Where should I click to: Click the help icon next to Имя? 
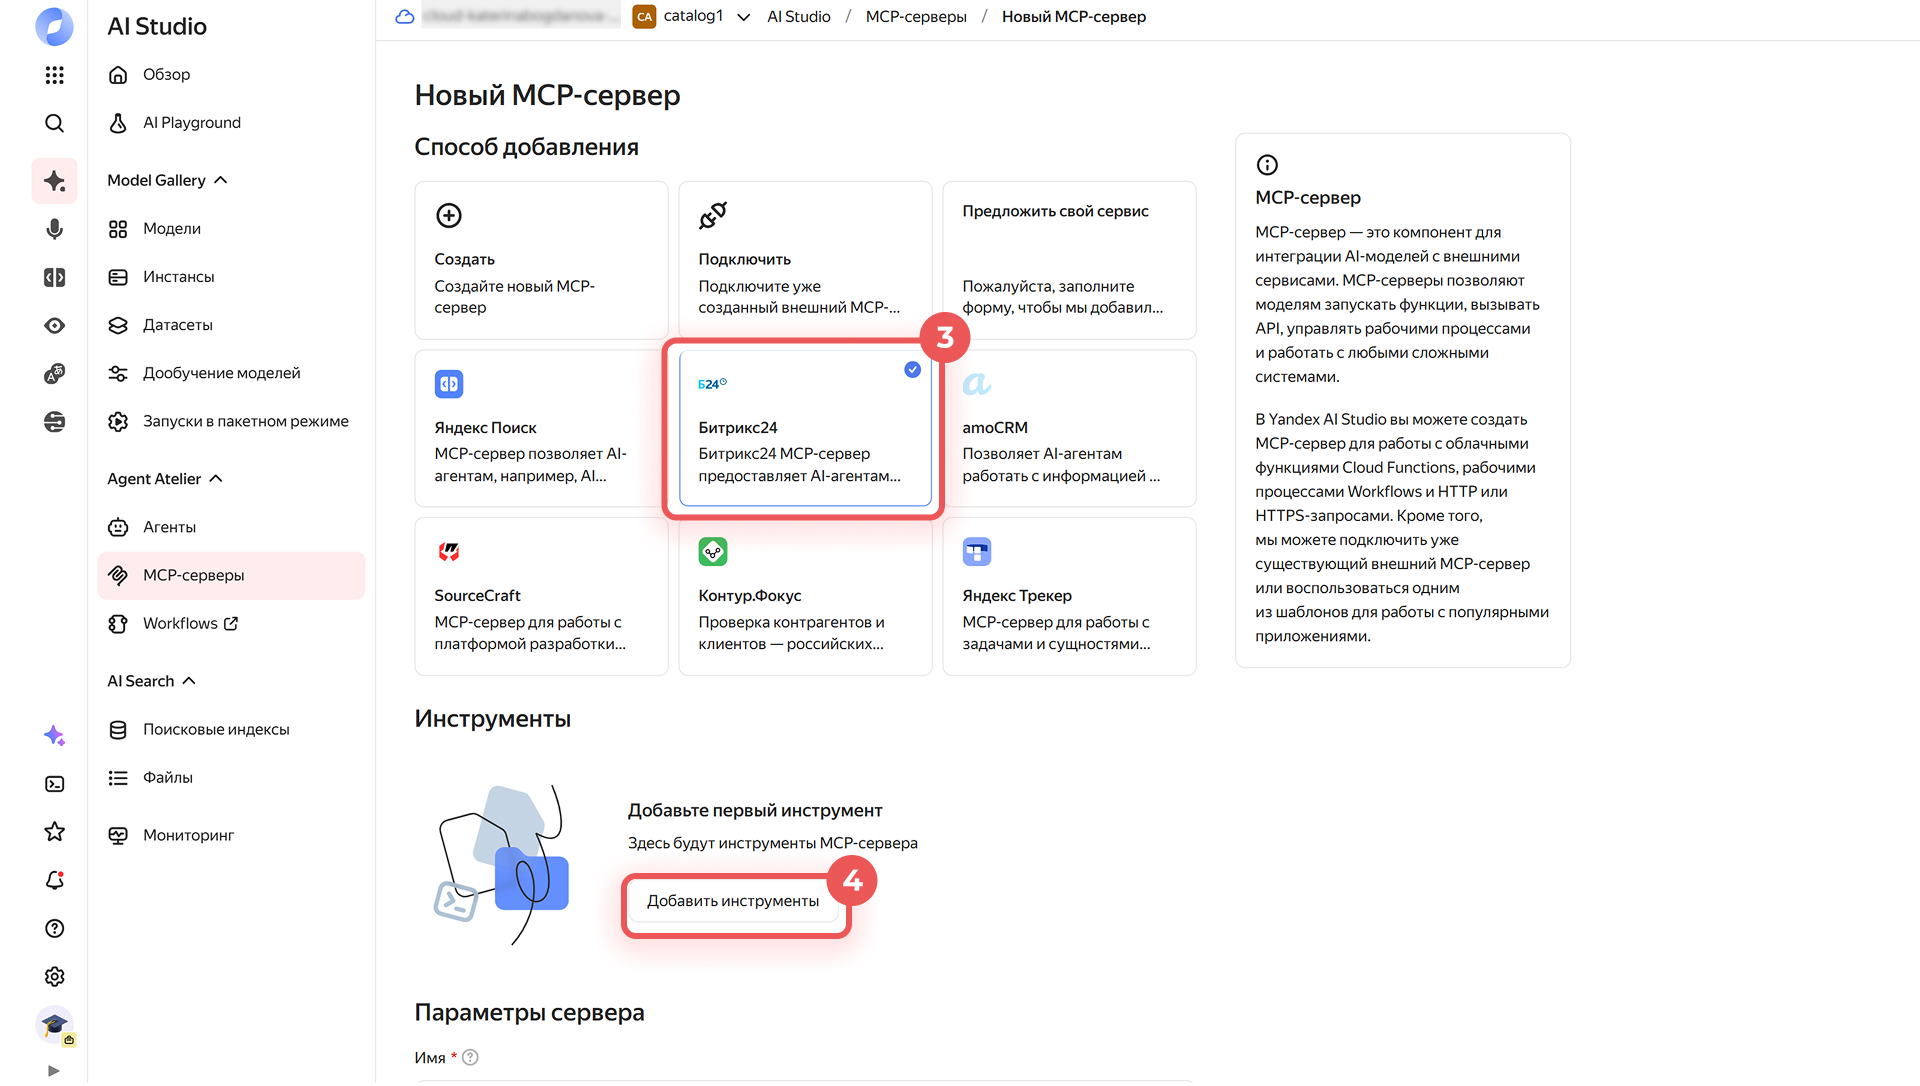(470, 1057)
